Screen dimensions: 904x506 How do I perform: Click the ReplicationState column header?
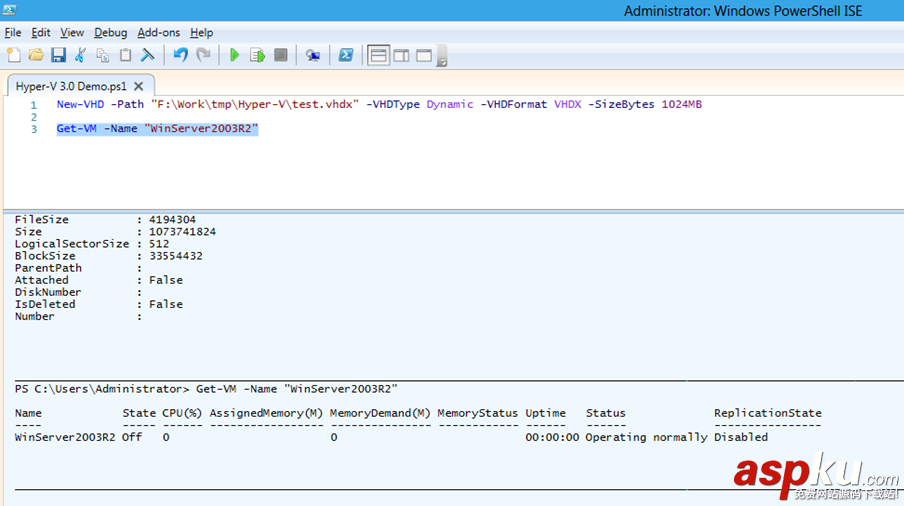click(x=767, y=413)
